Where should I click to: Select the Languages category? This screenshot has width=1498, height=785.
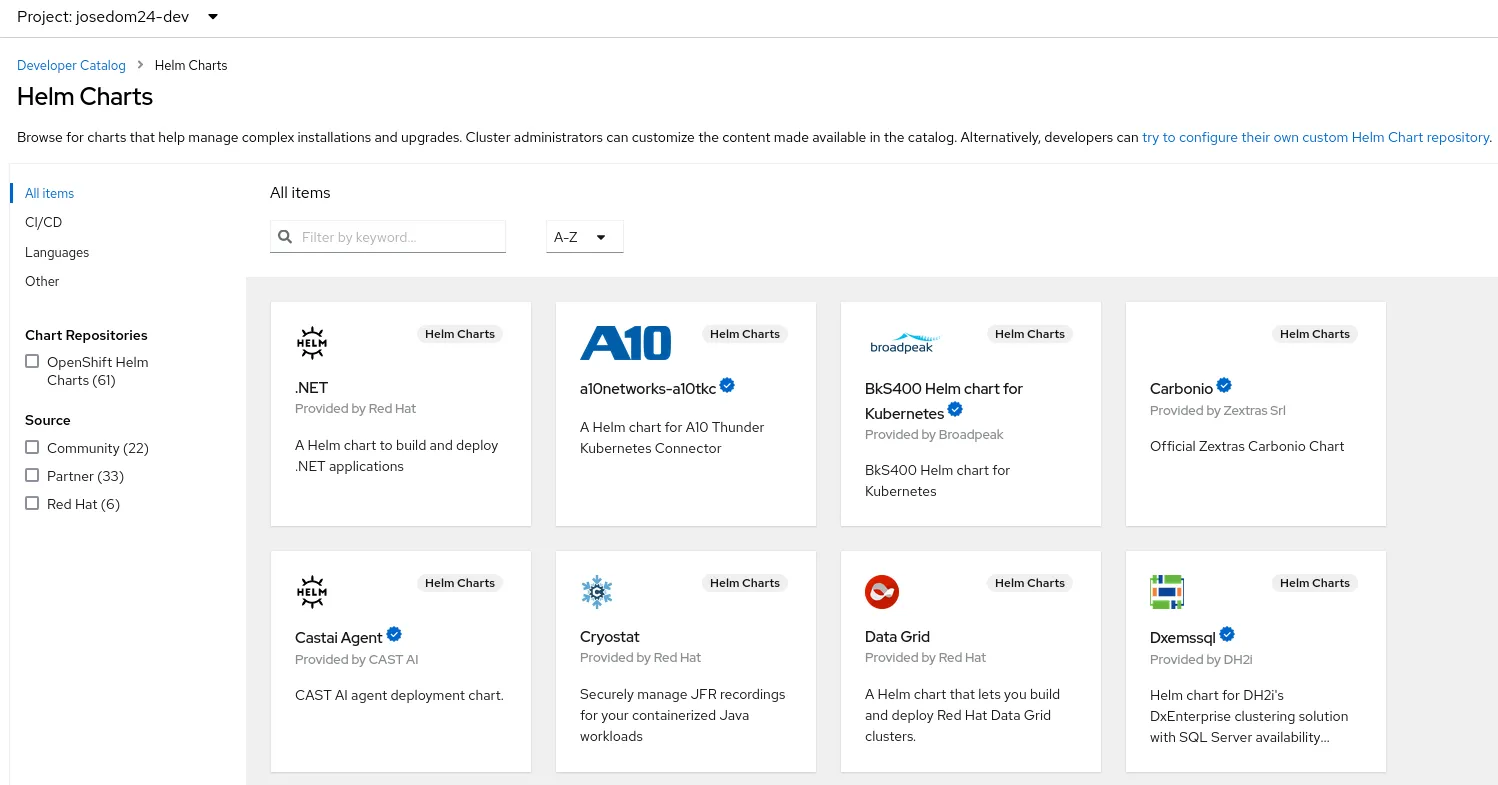[x=57, y=252]
